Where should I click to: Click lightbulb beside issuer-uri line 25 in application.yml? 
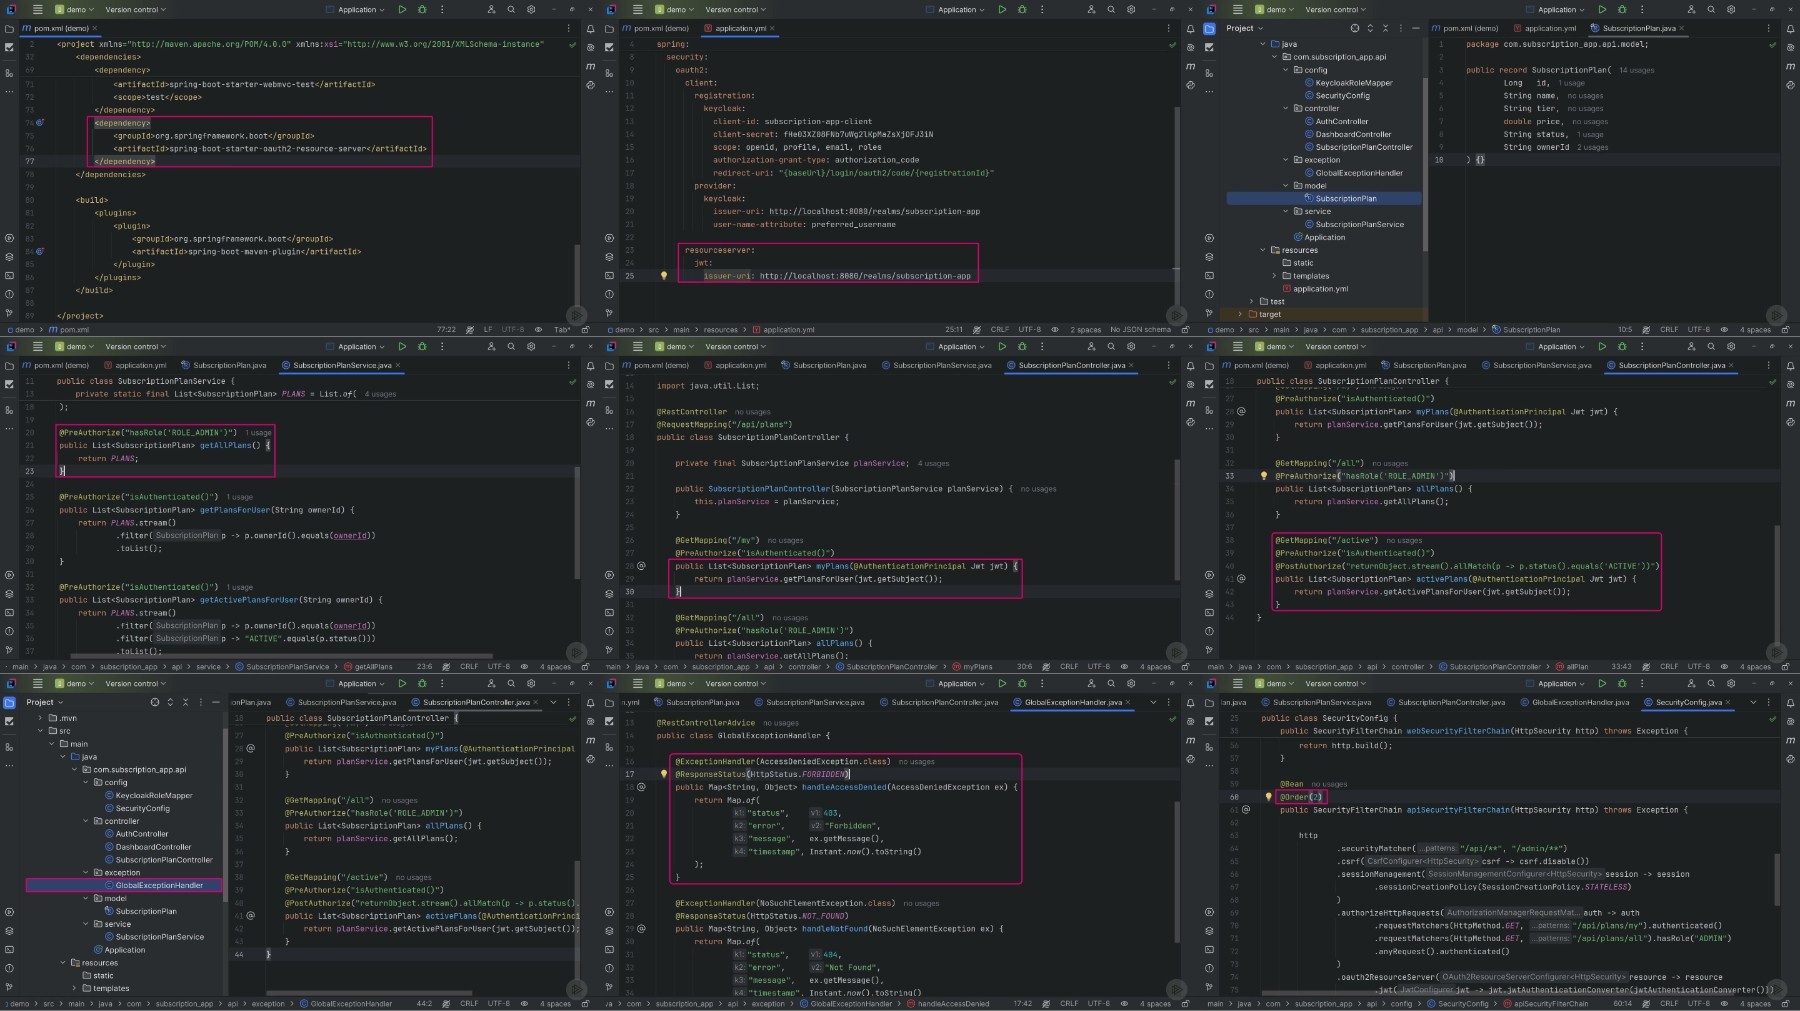click(x=663, y=275)
